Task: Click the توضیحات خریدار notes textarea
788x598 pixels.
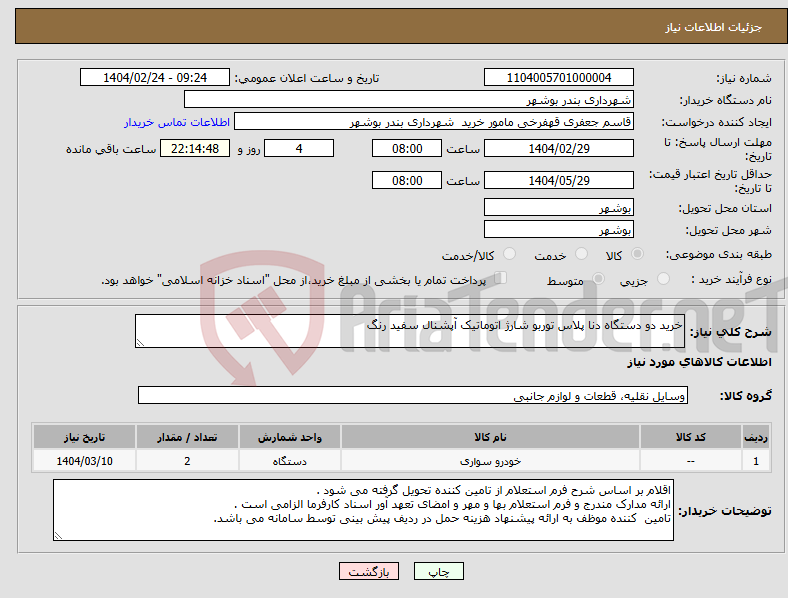Action: 363,510
